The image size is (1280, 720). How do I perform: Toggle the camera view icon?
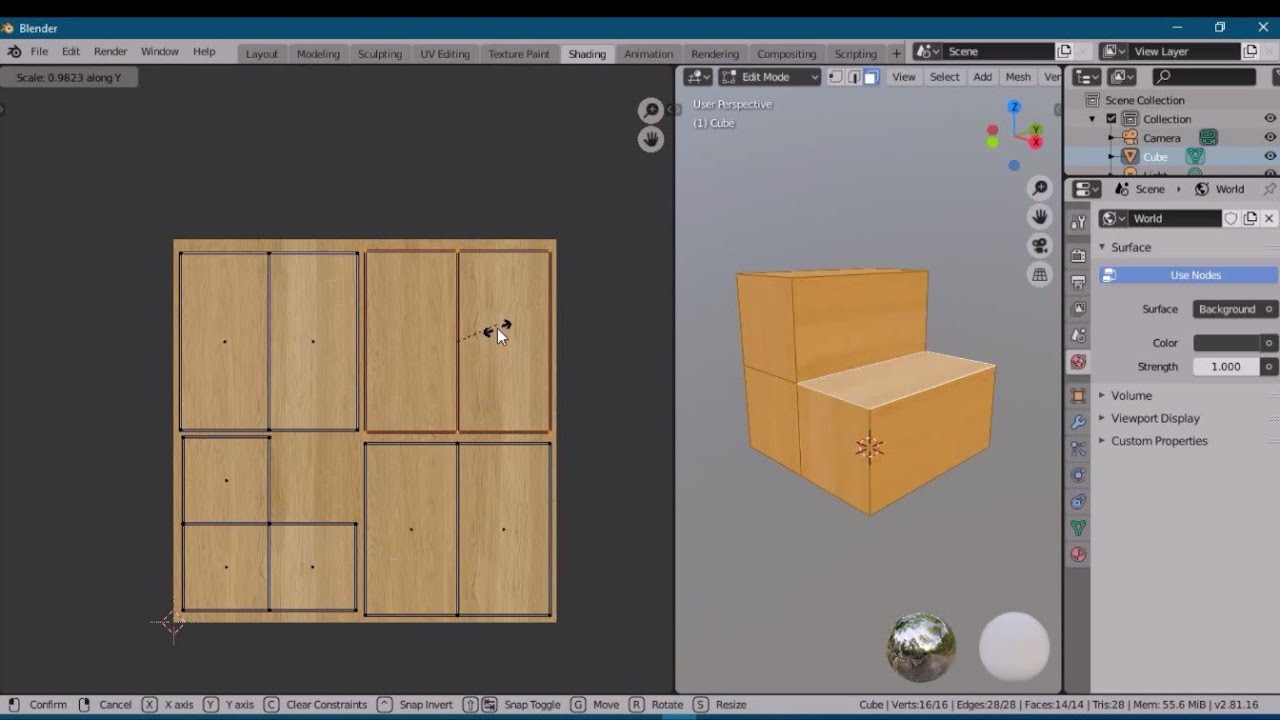point(1040,246)
